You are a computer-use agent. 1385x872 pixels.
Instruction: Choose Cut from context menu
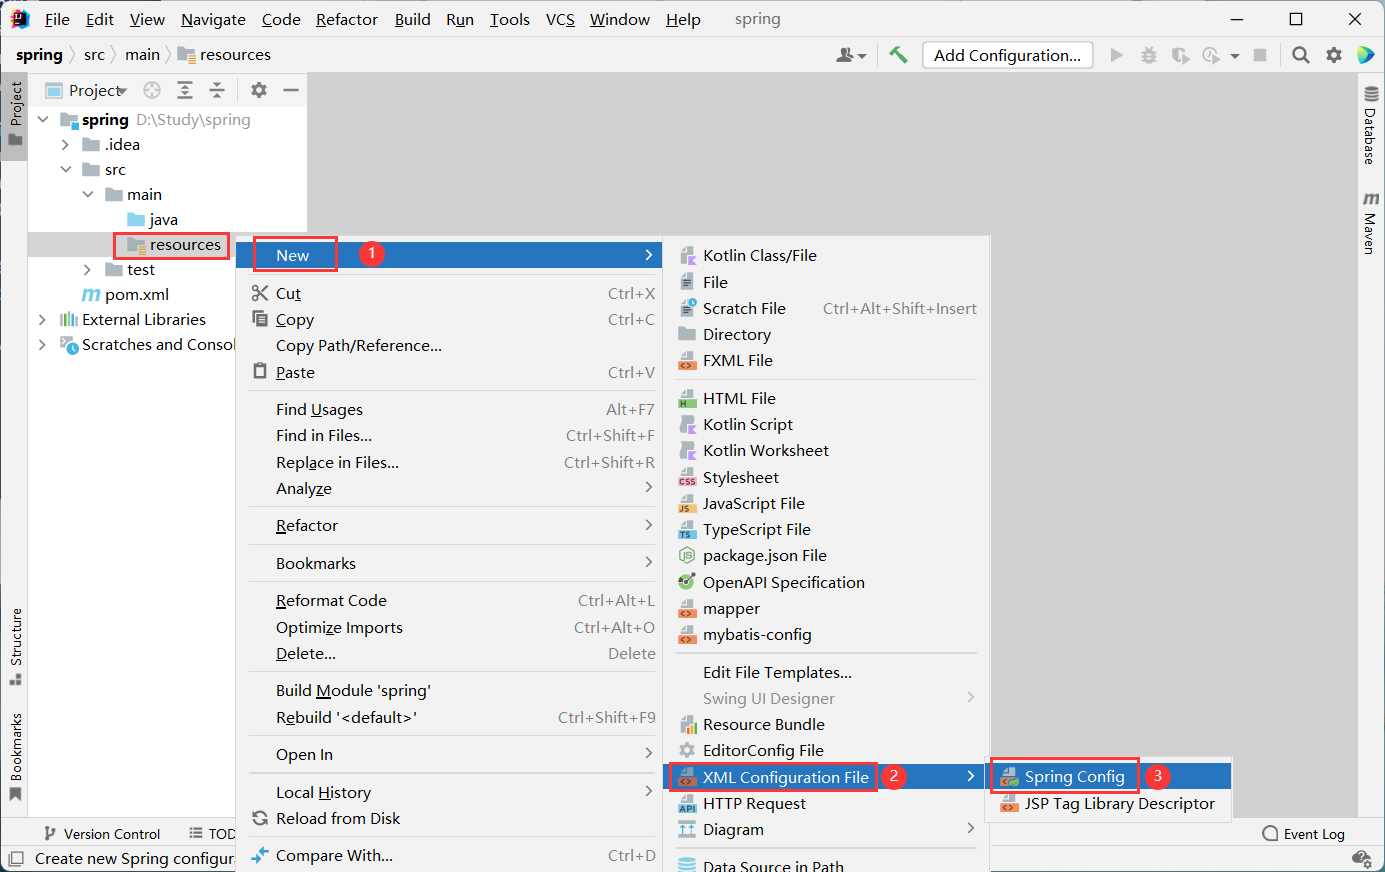[449, 293]
